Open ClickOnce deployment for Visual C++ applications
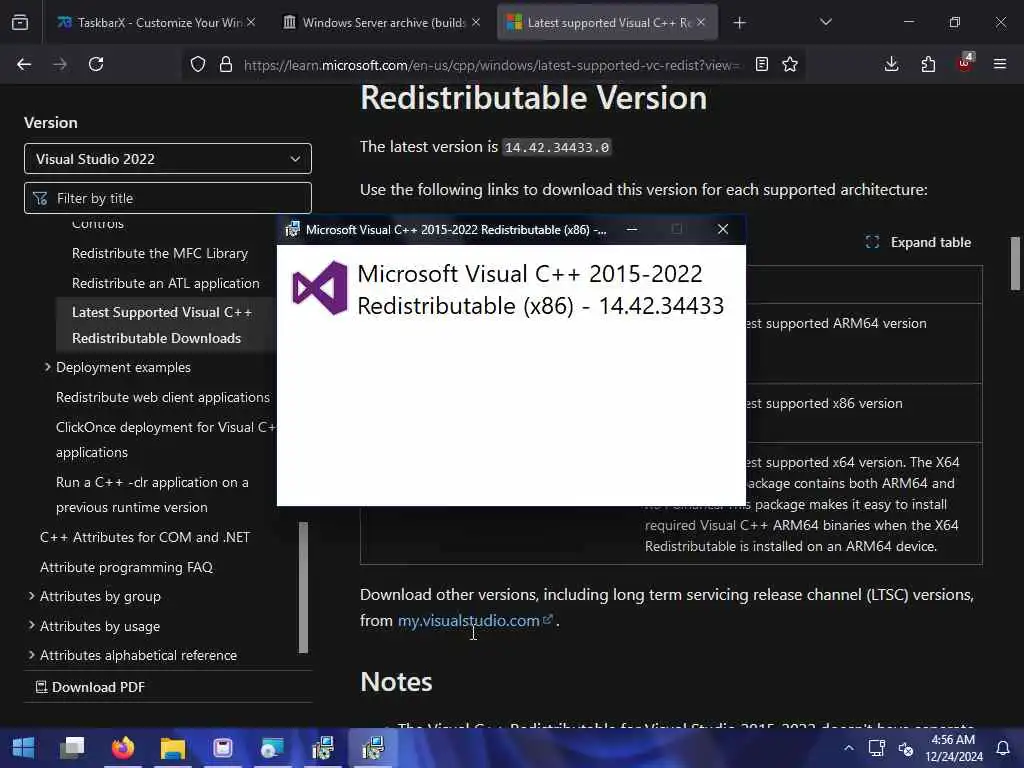 click(165, 440)
